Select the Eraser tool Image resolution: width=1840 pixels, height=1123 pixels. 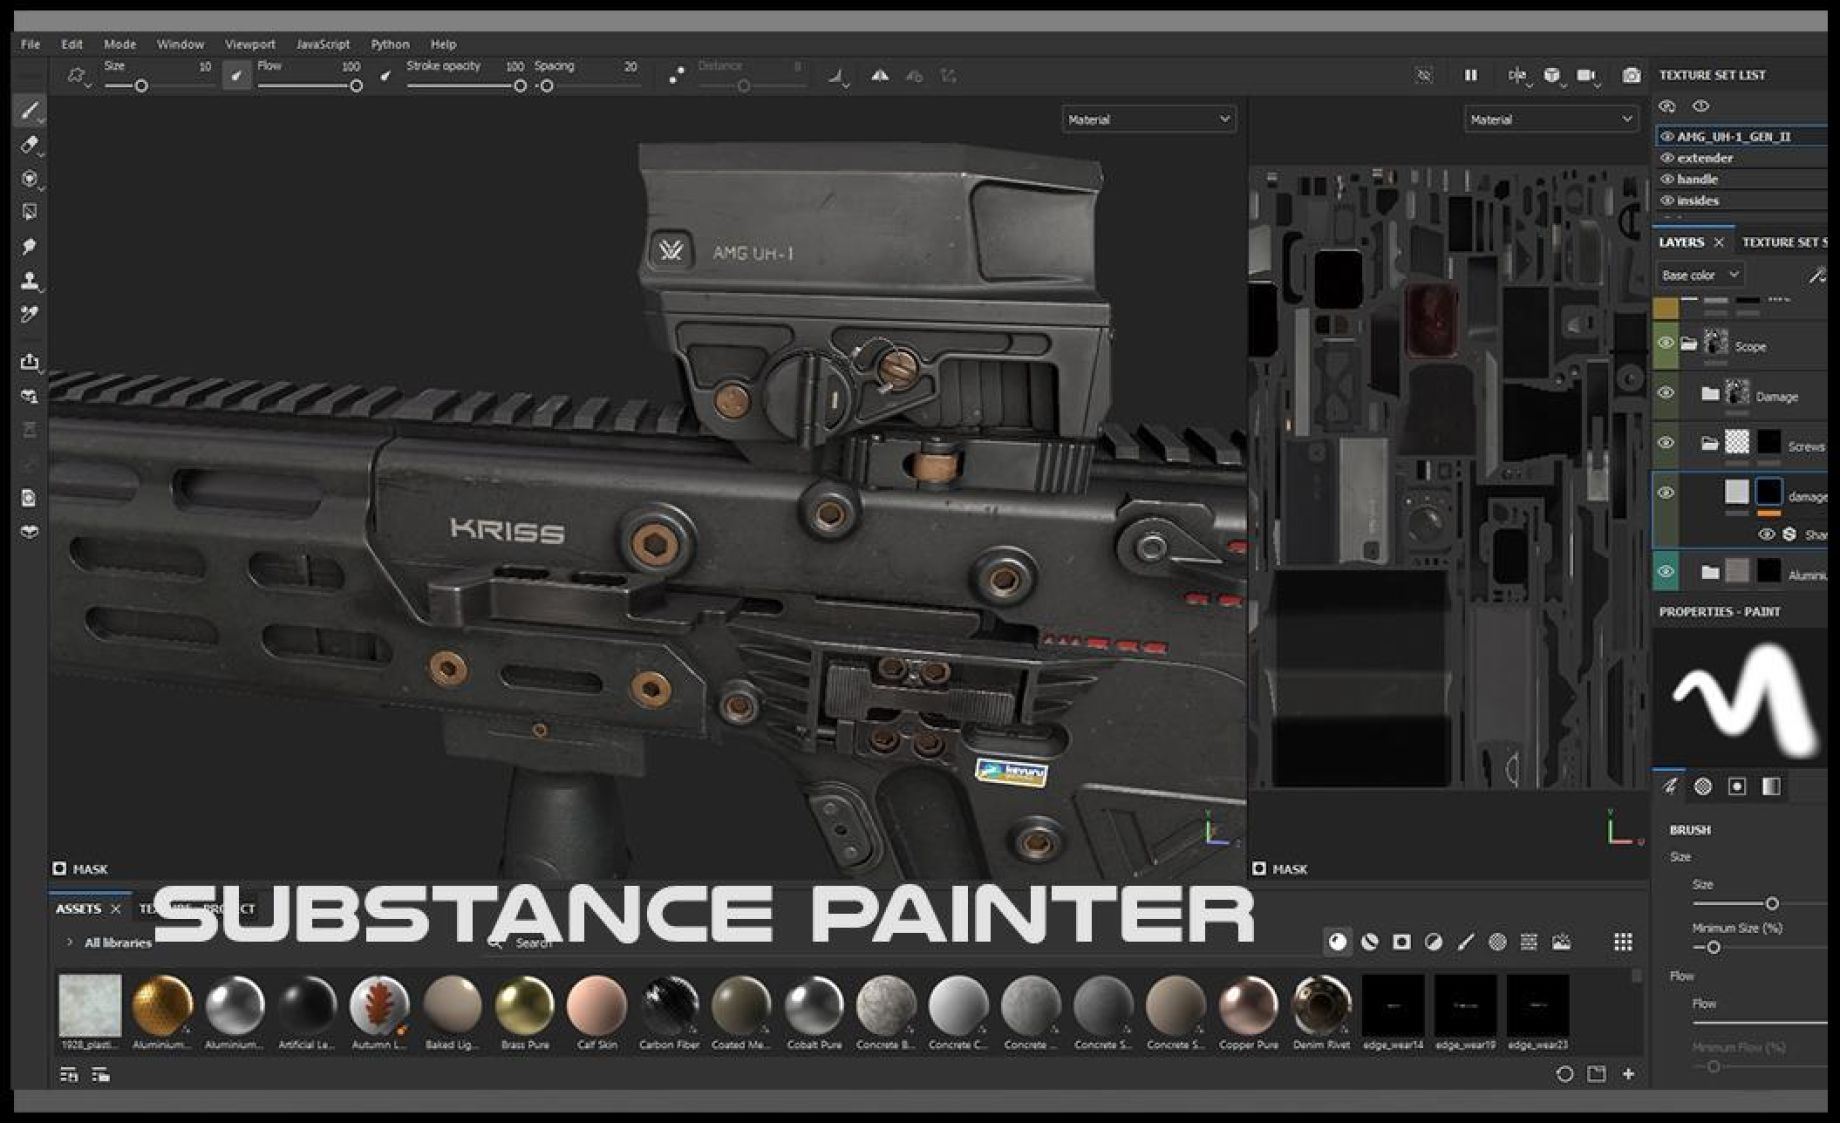[30, 145]
